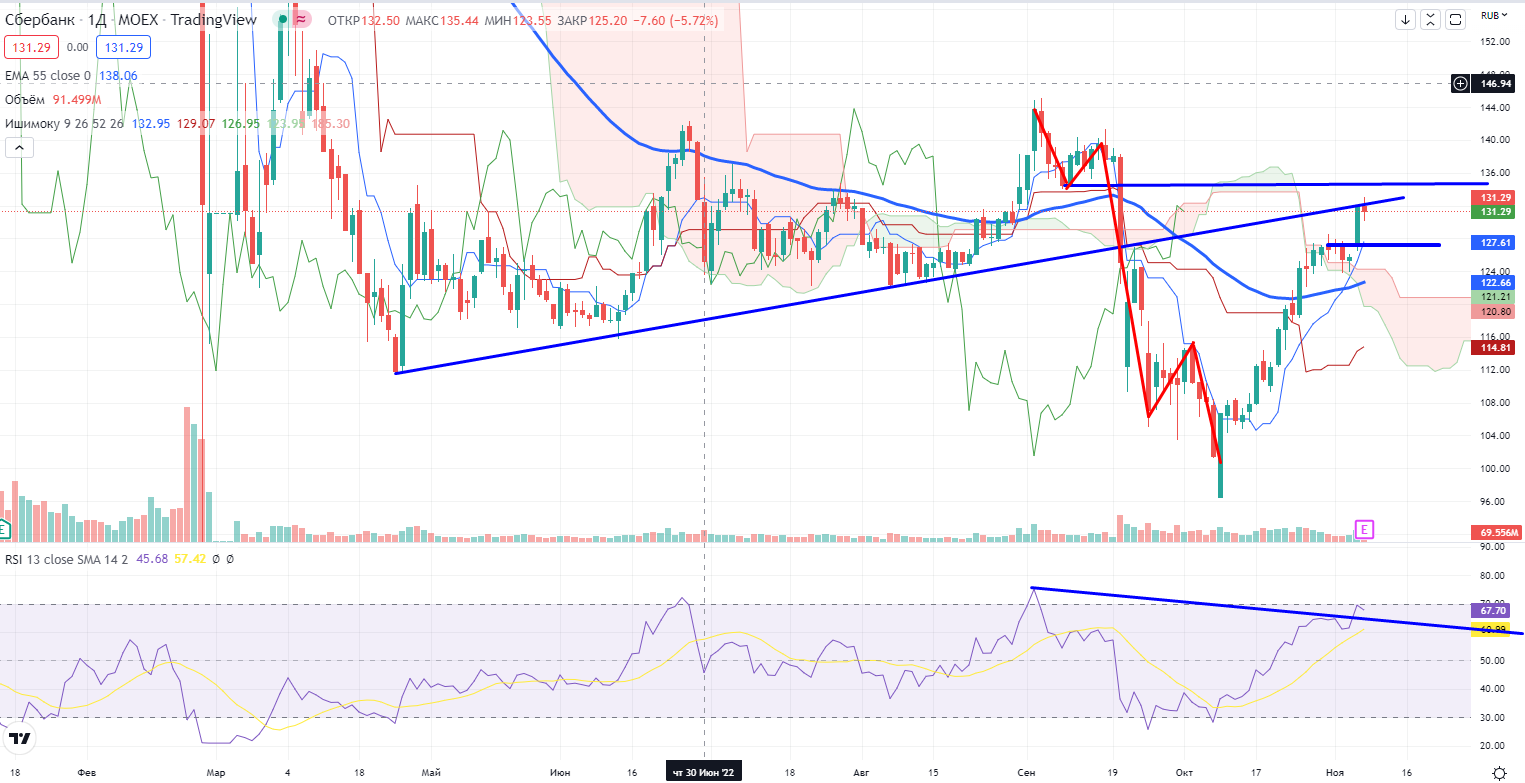The height and width of the screenshot is (783, 1525).
Task: Click the TradingView logo at bottom left
Action: coord(19,740)
